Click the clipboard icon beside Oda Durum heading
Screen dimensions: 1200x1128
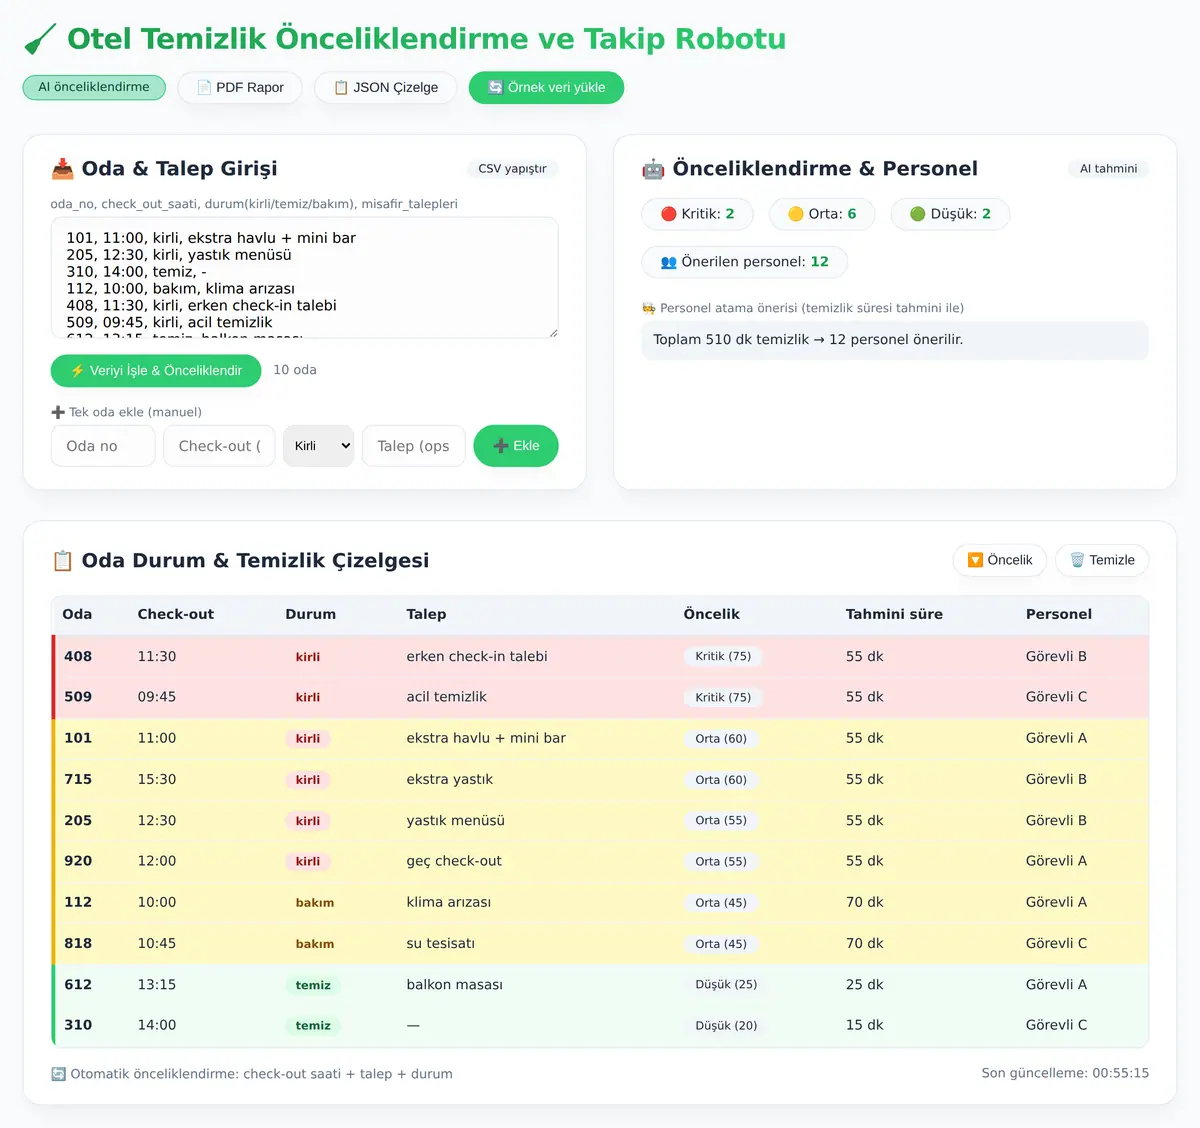63,561
